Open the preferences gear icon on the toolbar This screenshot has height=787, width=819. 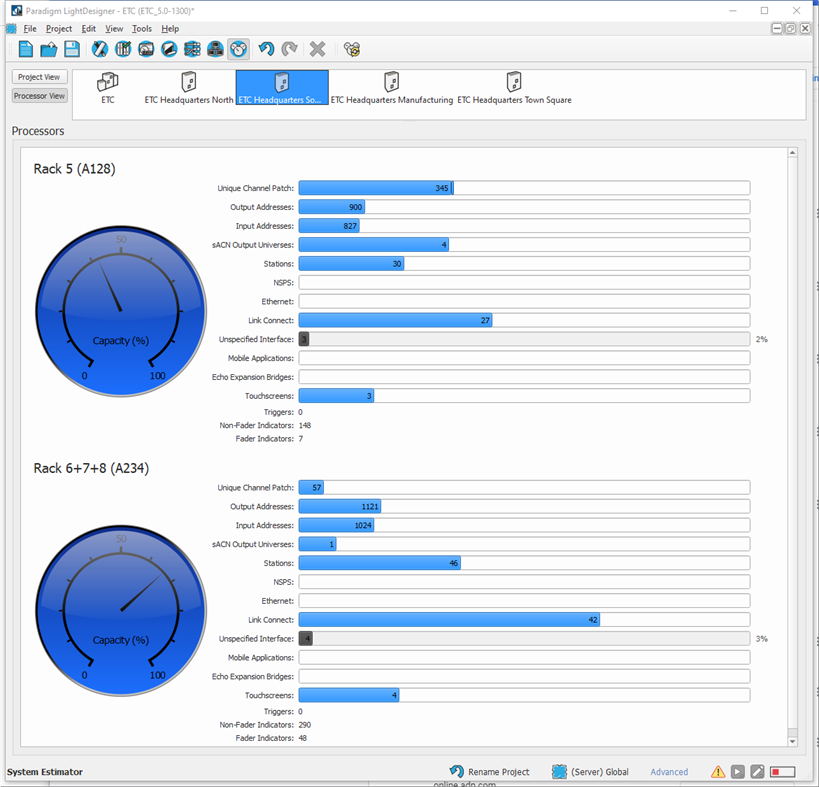(353, 48)
